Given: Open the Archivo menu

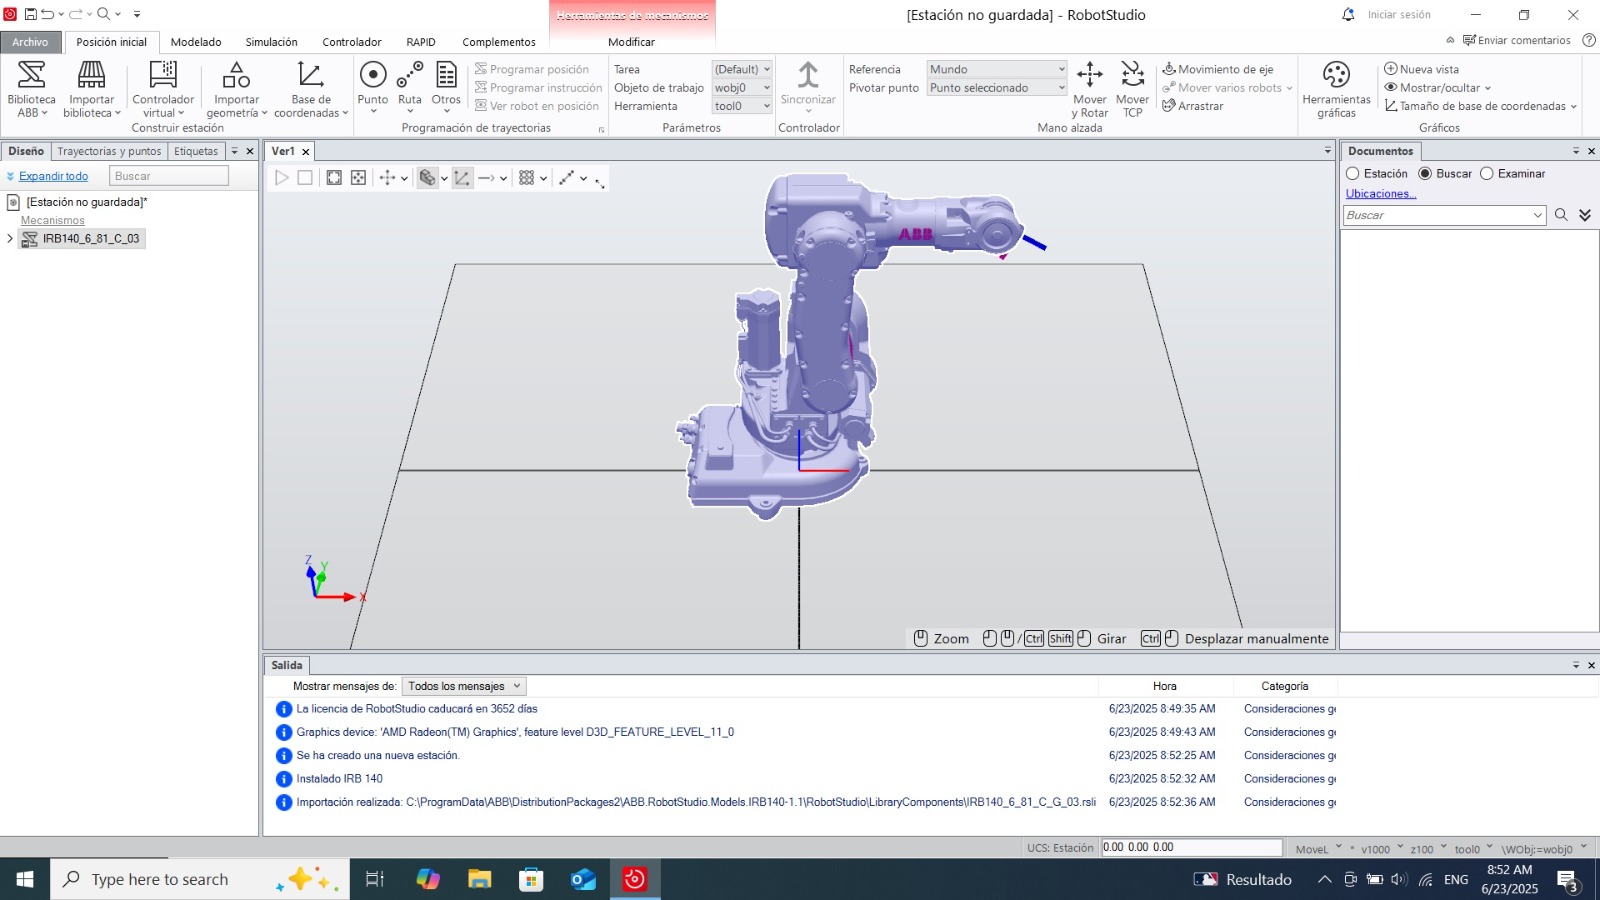Looking at the screenshot, I should 30,42.
